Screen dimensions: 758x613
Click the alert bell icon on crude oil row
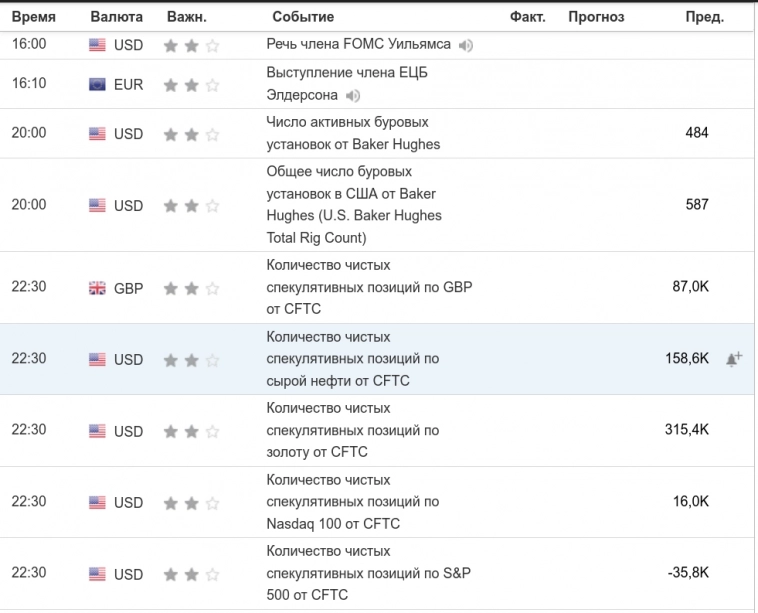point(733,359)
